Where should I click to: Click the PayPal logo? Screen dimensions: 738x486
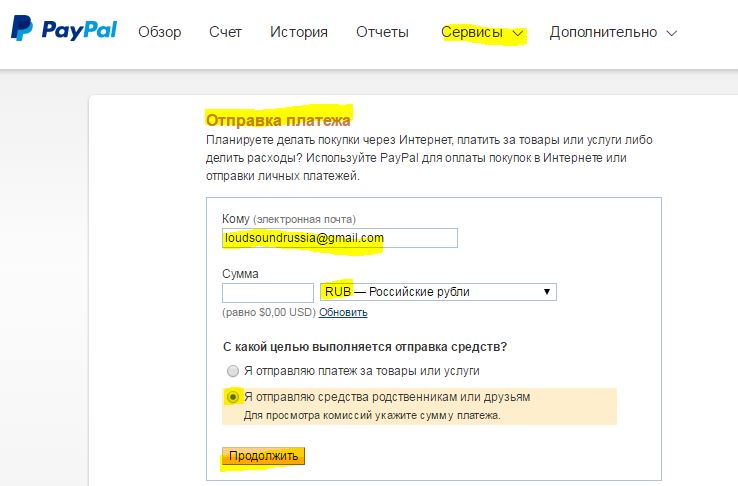(x=64, y=29)
